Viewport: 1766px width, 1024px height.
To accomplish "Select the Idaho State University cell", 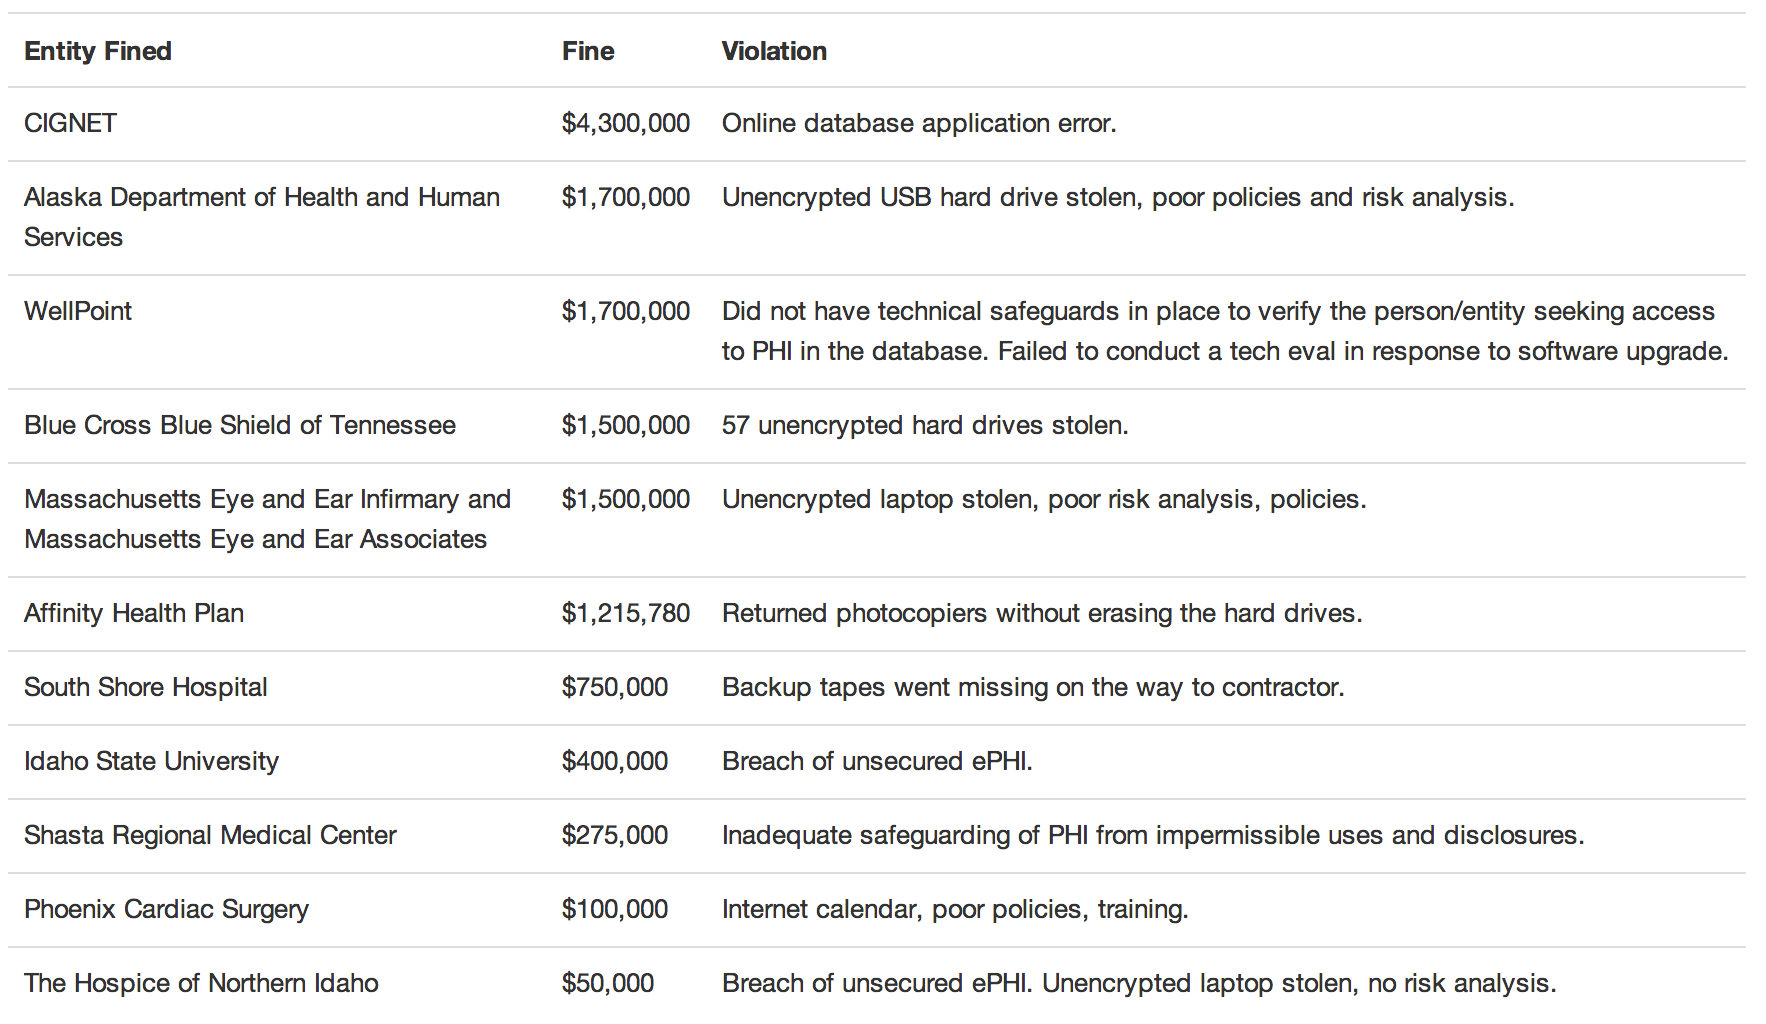I will pos(151,761).
